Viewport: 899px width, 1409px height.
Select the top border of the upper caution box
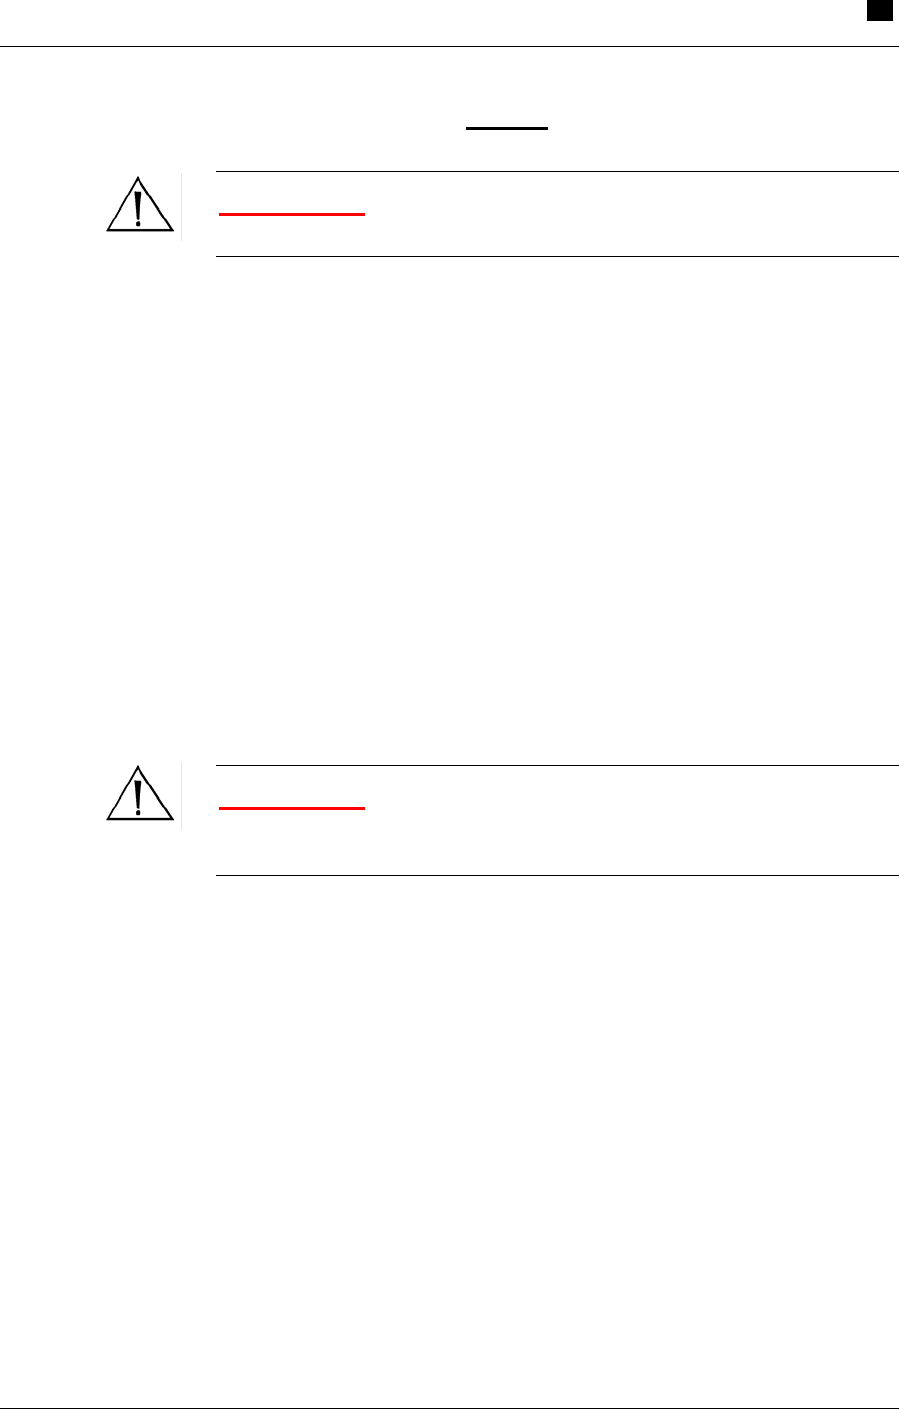pos(558,172)
